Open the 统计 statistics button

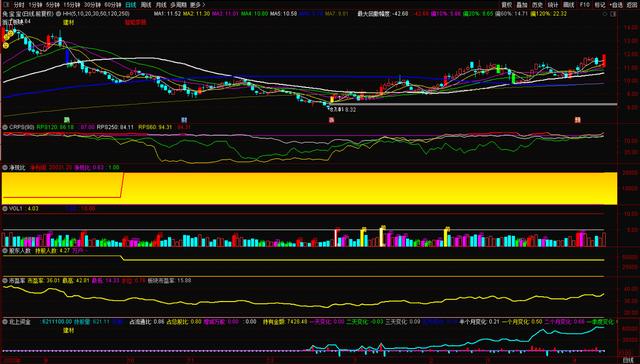tap(553, 5)
